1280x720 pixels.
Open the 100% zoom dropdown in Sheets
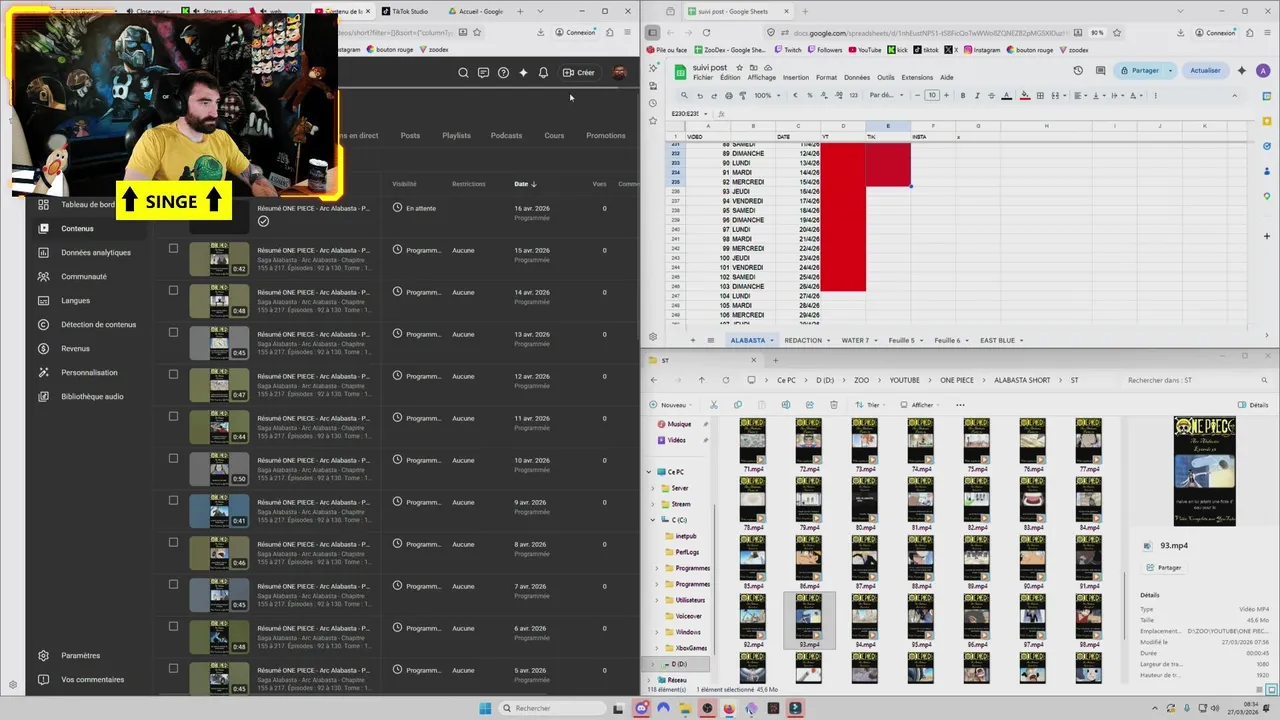pyautogui.click(x=767, y=95)
